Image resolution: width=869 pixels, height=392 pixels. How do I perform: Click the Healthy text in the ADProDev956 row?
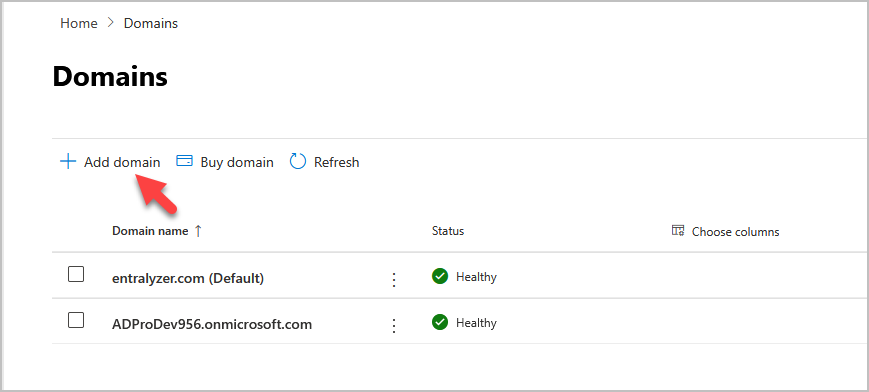pos(476,323)
